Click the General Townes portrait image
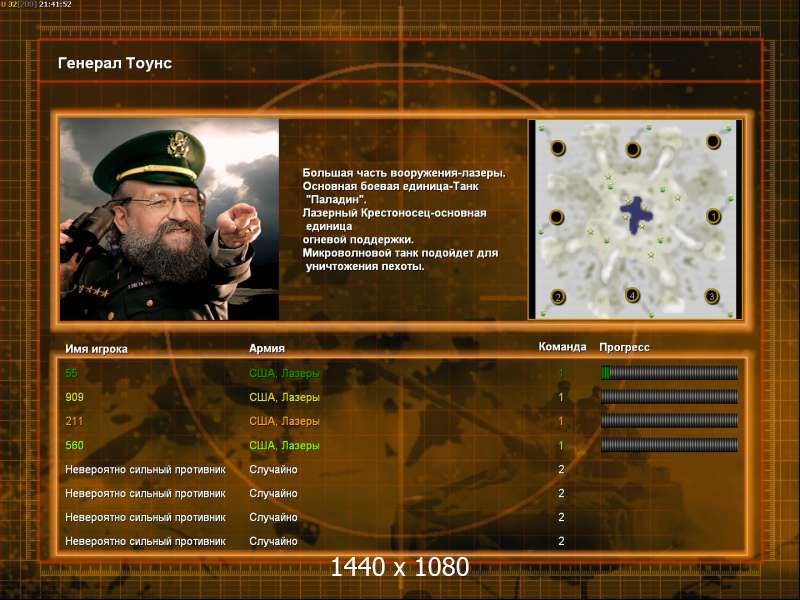800x600 pixels. pos(169,219)
